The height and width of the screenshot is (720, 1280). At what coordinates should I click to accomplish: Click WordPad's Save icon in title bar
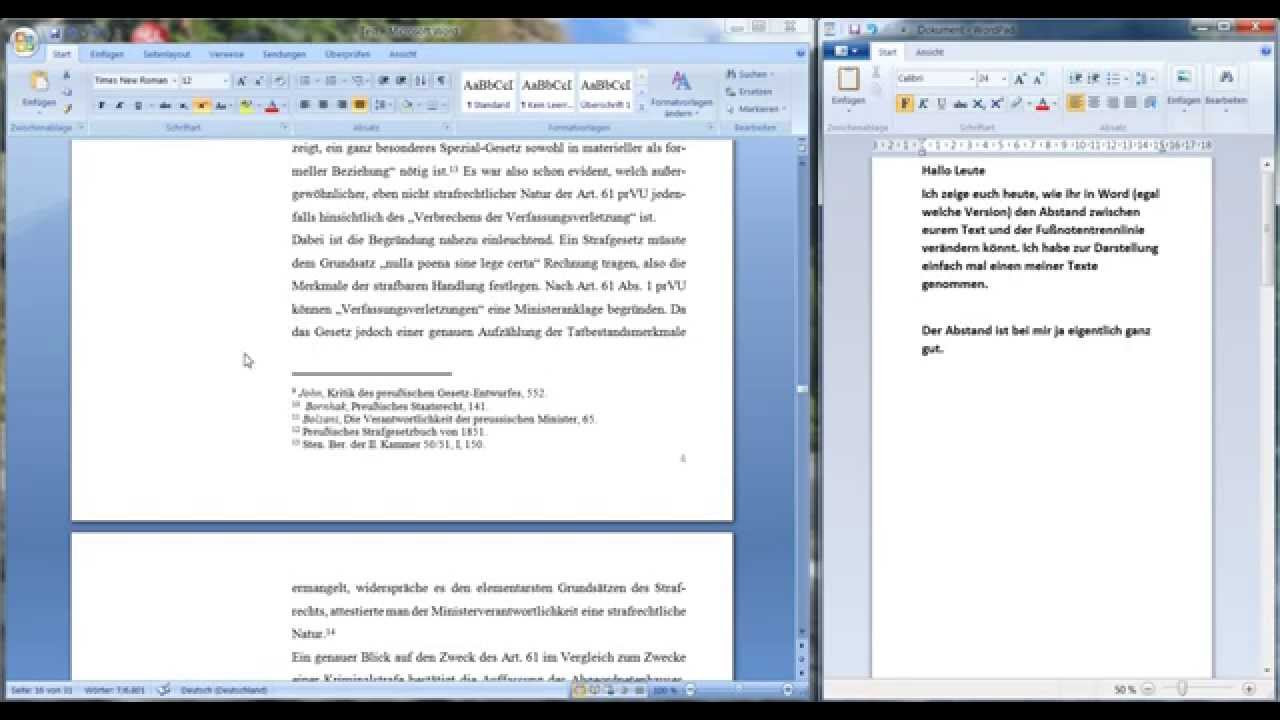click(855, 30)
